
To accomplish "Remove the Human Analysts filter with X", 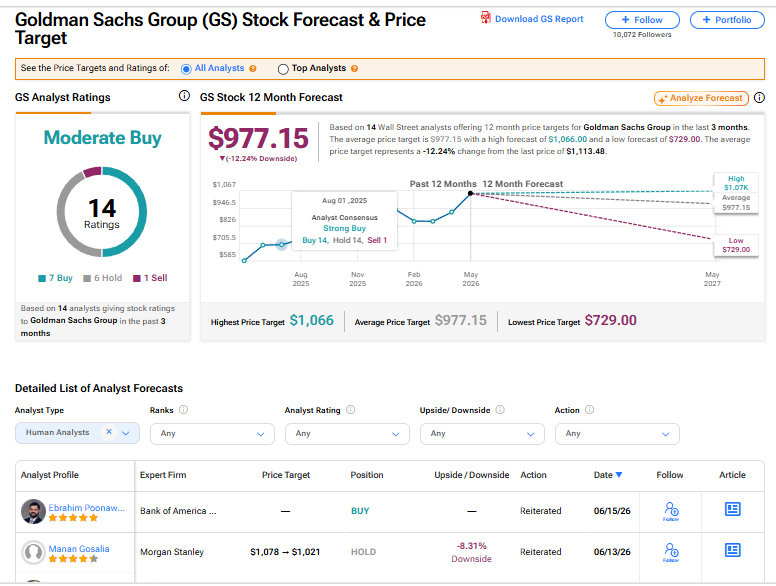I will point(109,432).
